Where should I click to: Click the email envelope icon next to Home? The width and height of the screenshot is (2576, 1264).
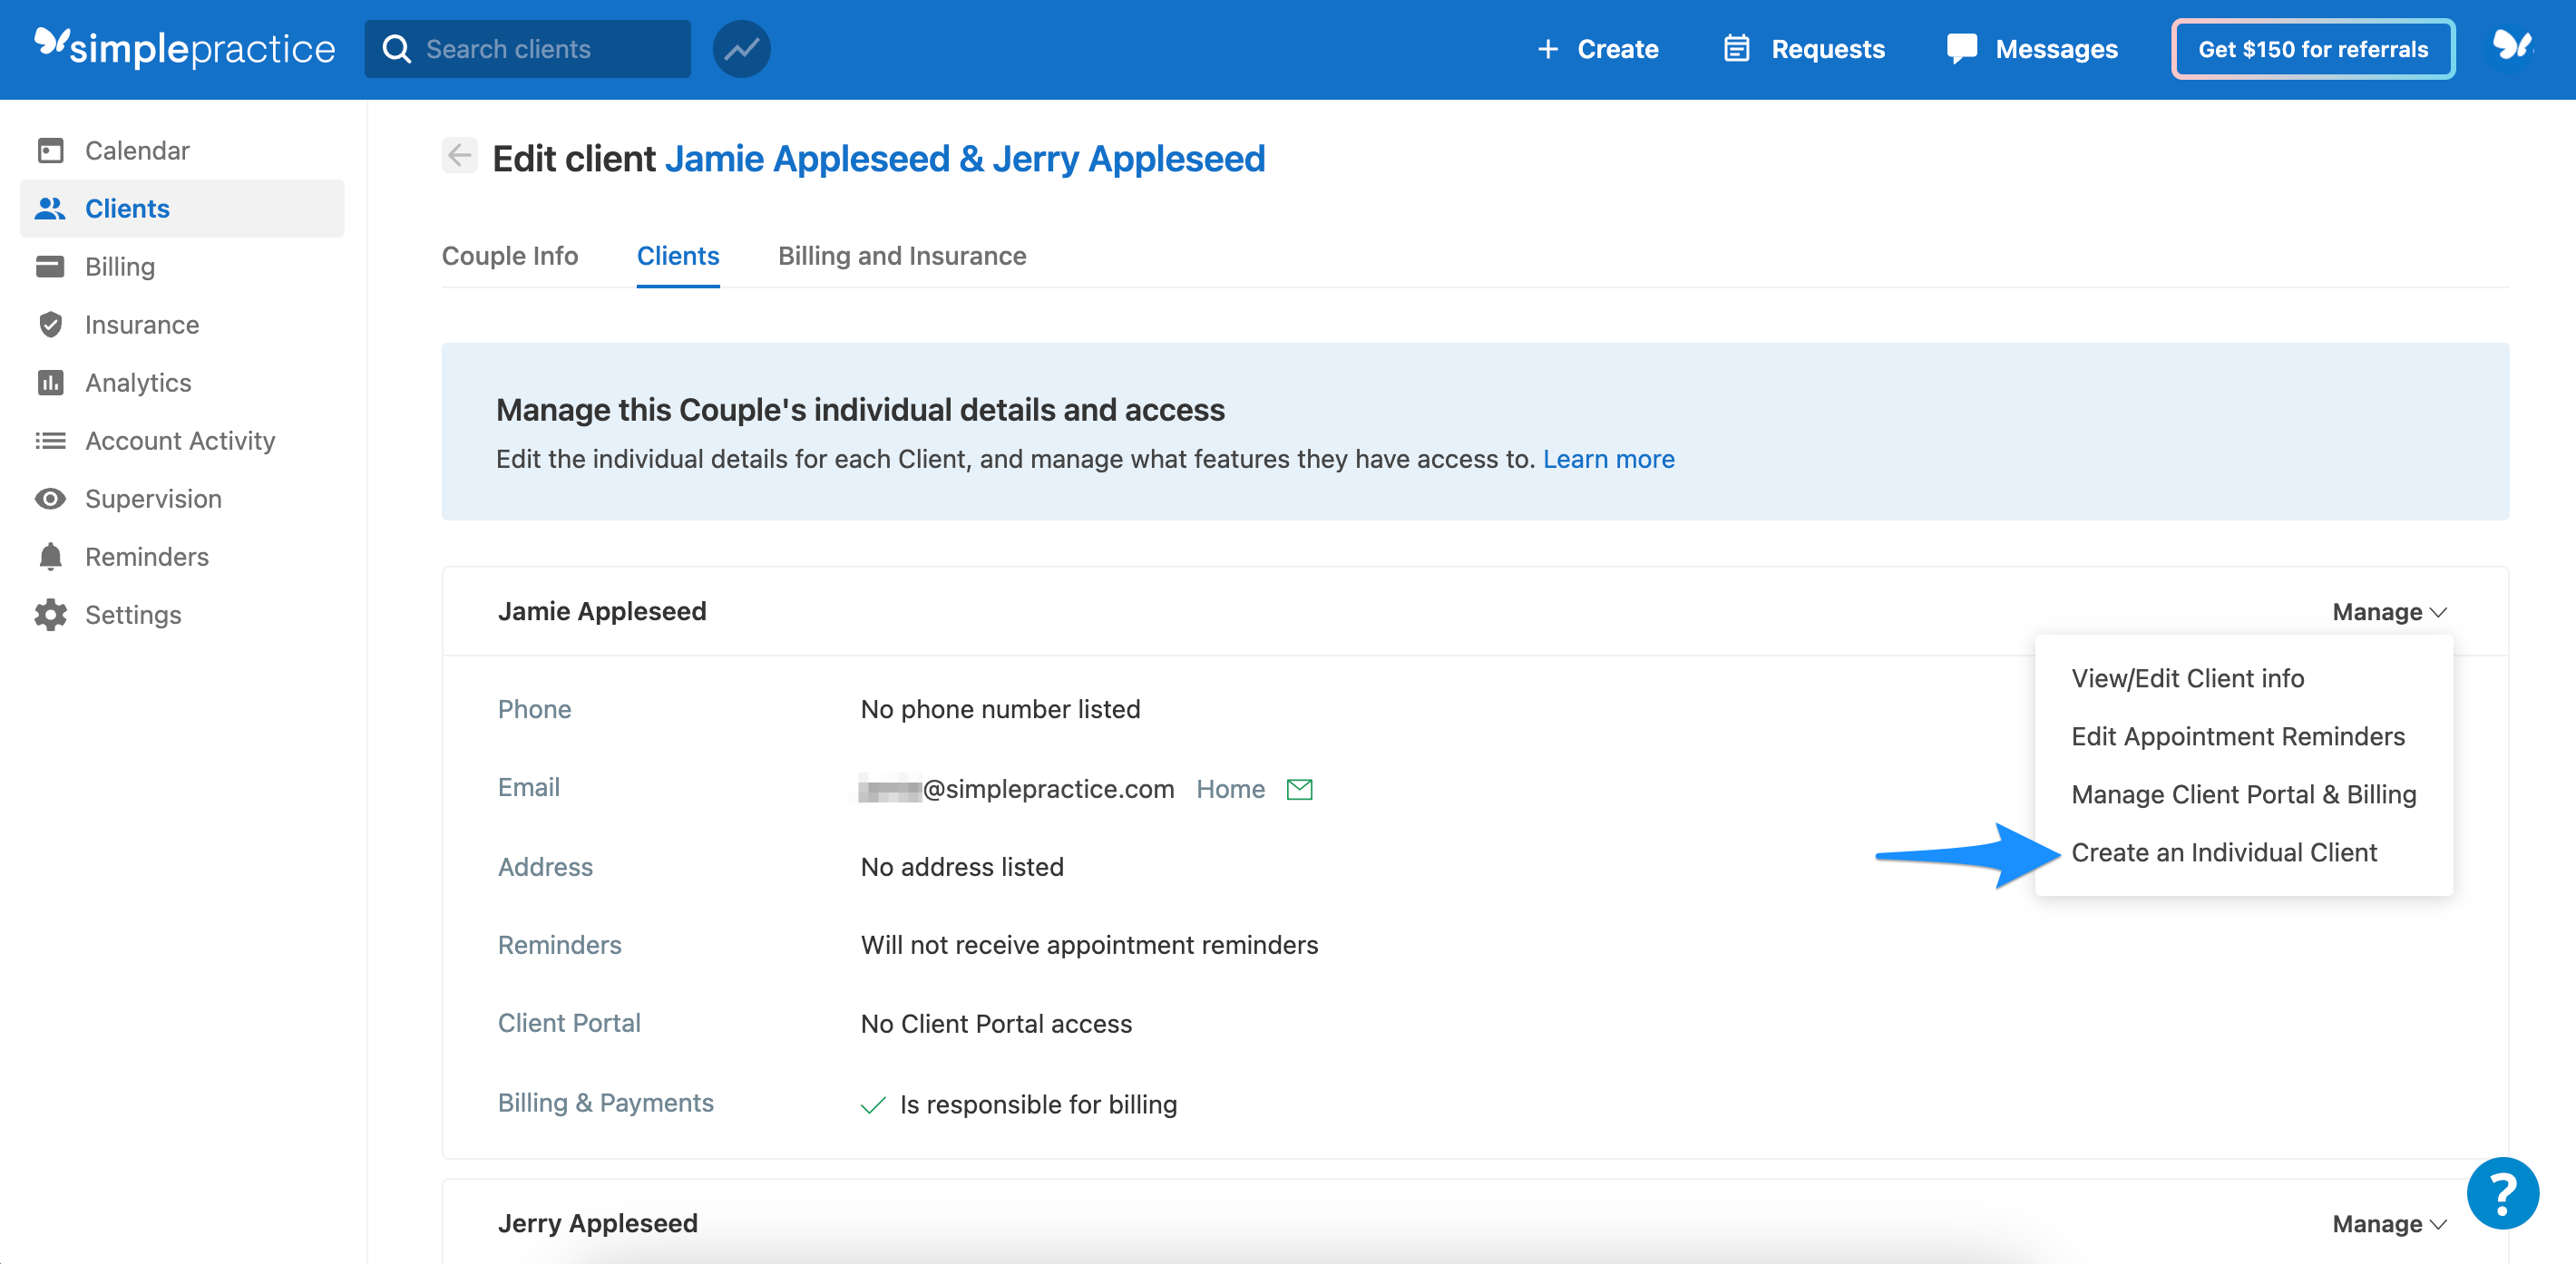[x=1300, y=789]
